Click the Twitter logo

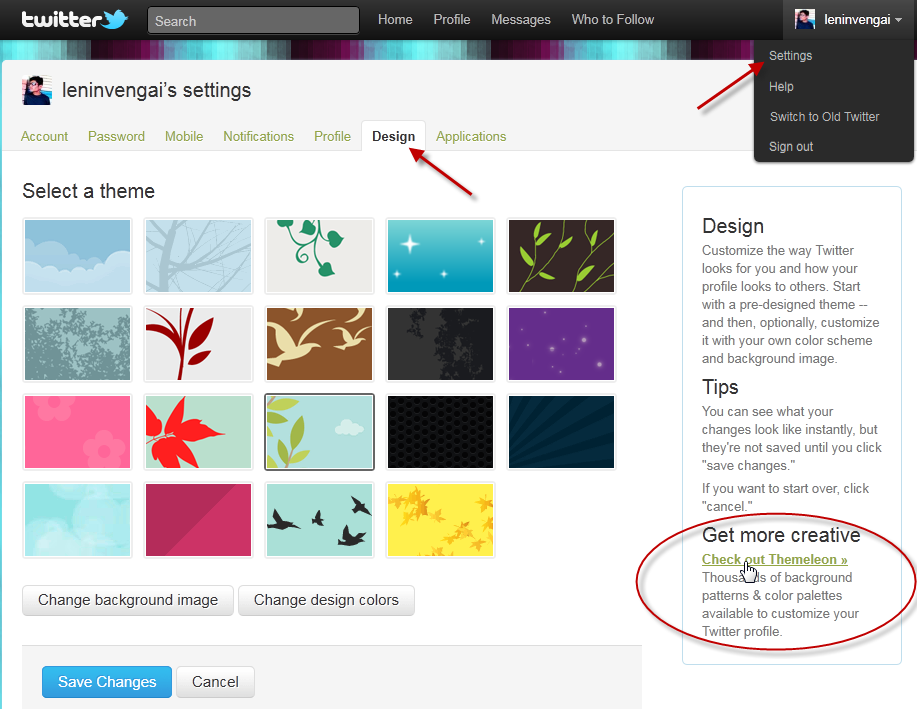pos(74,20)
